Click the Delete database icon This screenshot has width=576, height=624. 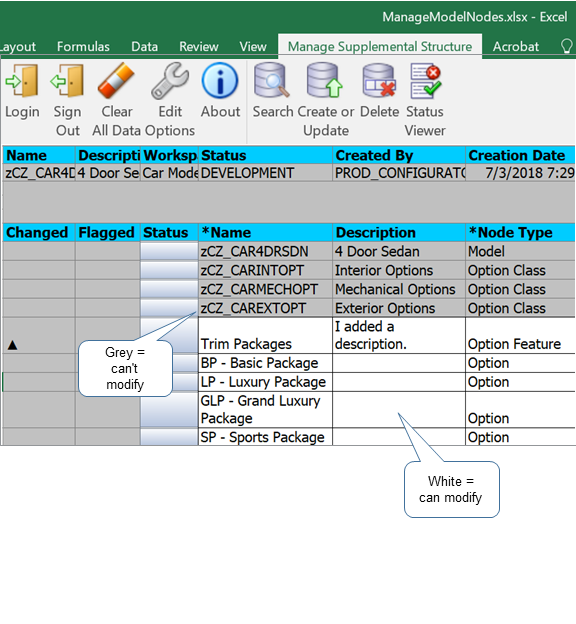pyautogui.click(x=379, y=80)
